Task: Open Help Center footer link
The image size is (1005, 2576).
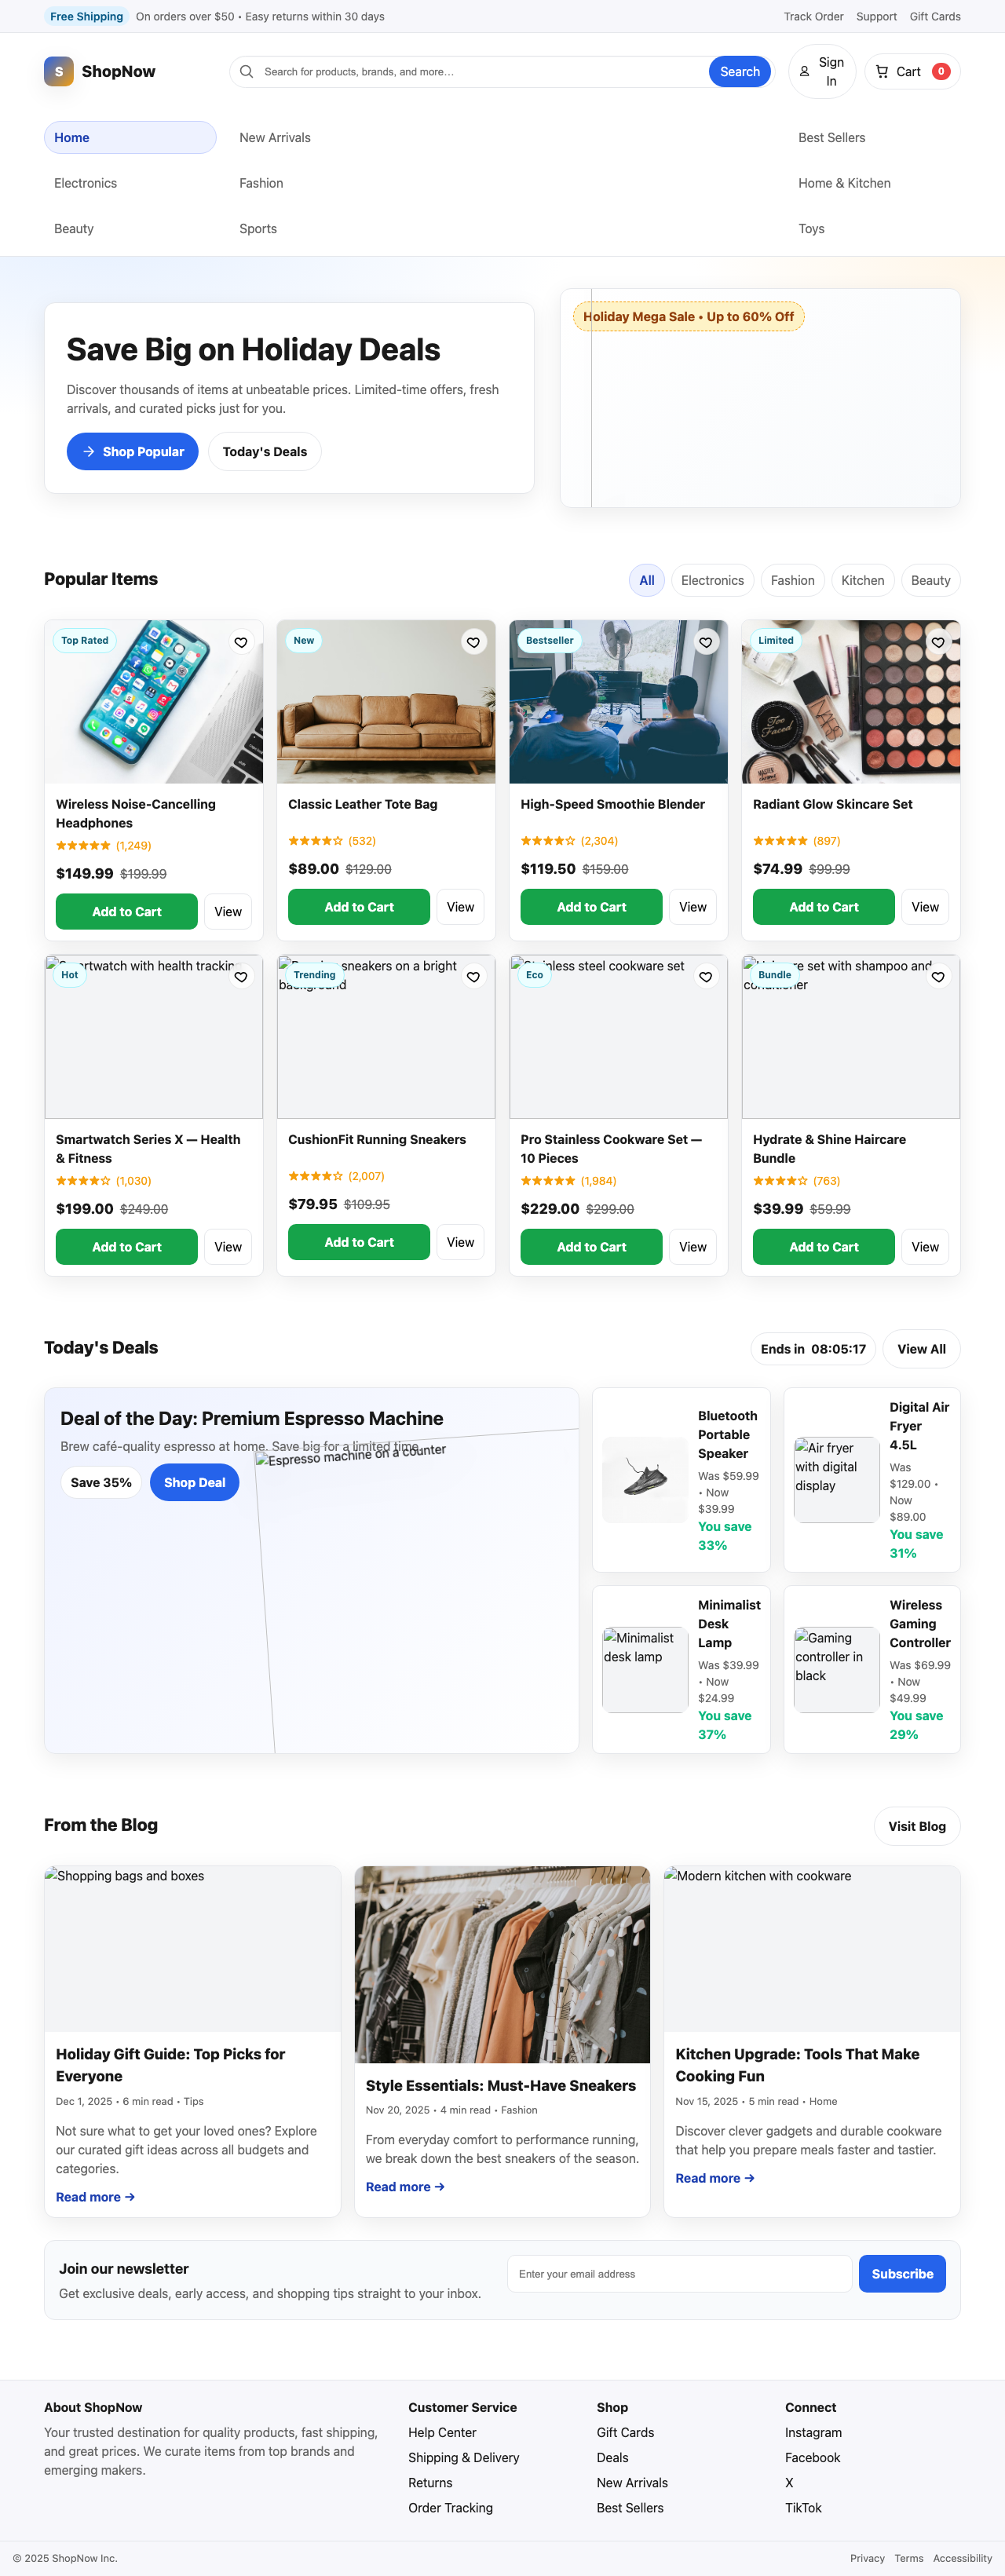Action: [x=442, y=2433]
